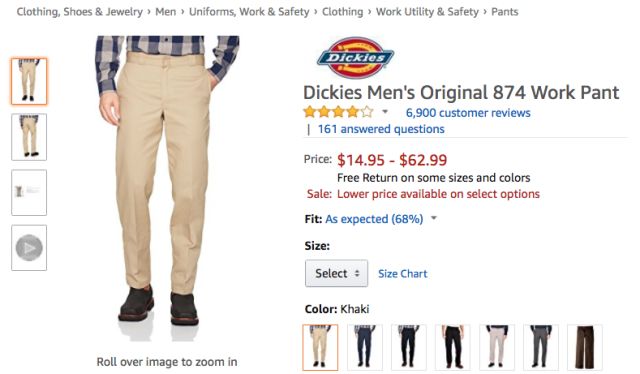Open the Size Select dropdown

pos(336,273)
